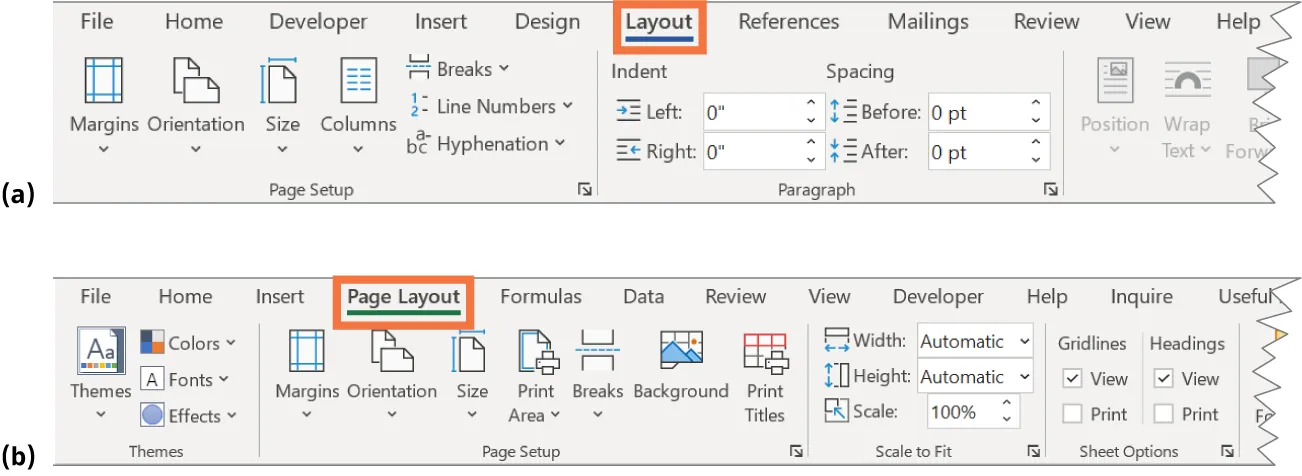Open the Breaks menu in the Word ribbon
The width and height of the screenshot is (1302, 476).
(x=460, y=69)
